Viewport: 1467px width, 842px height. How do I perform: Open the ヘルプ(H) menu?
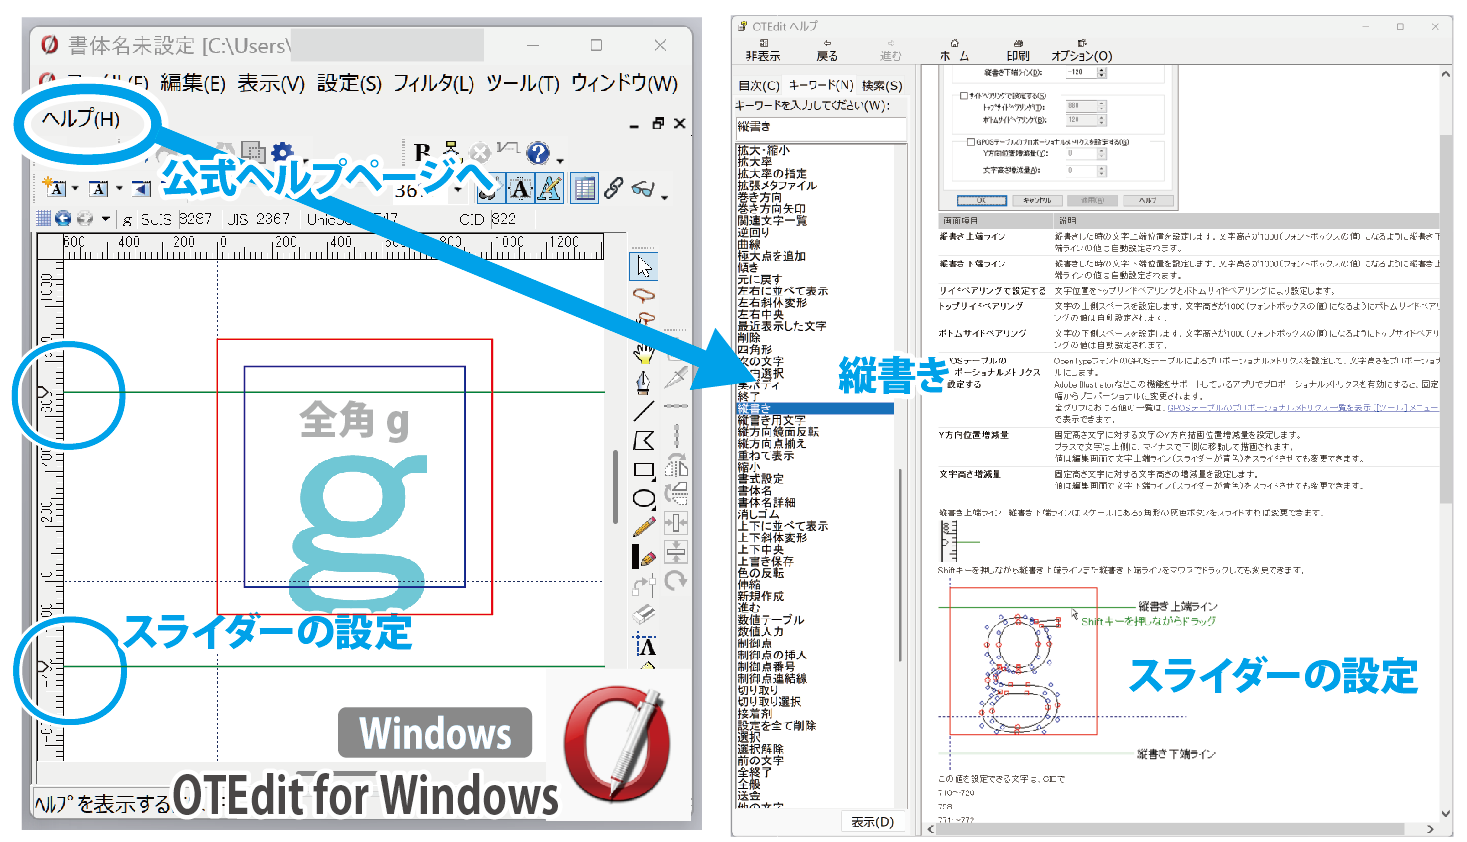(80, 119)
